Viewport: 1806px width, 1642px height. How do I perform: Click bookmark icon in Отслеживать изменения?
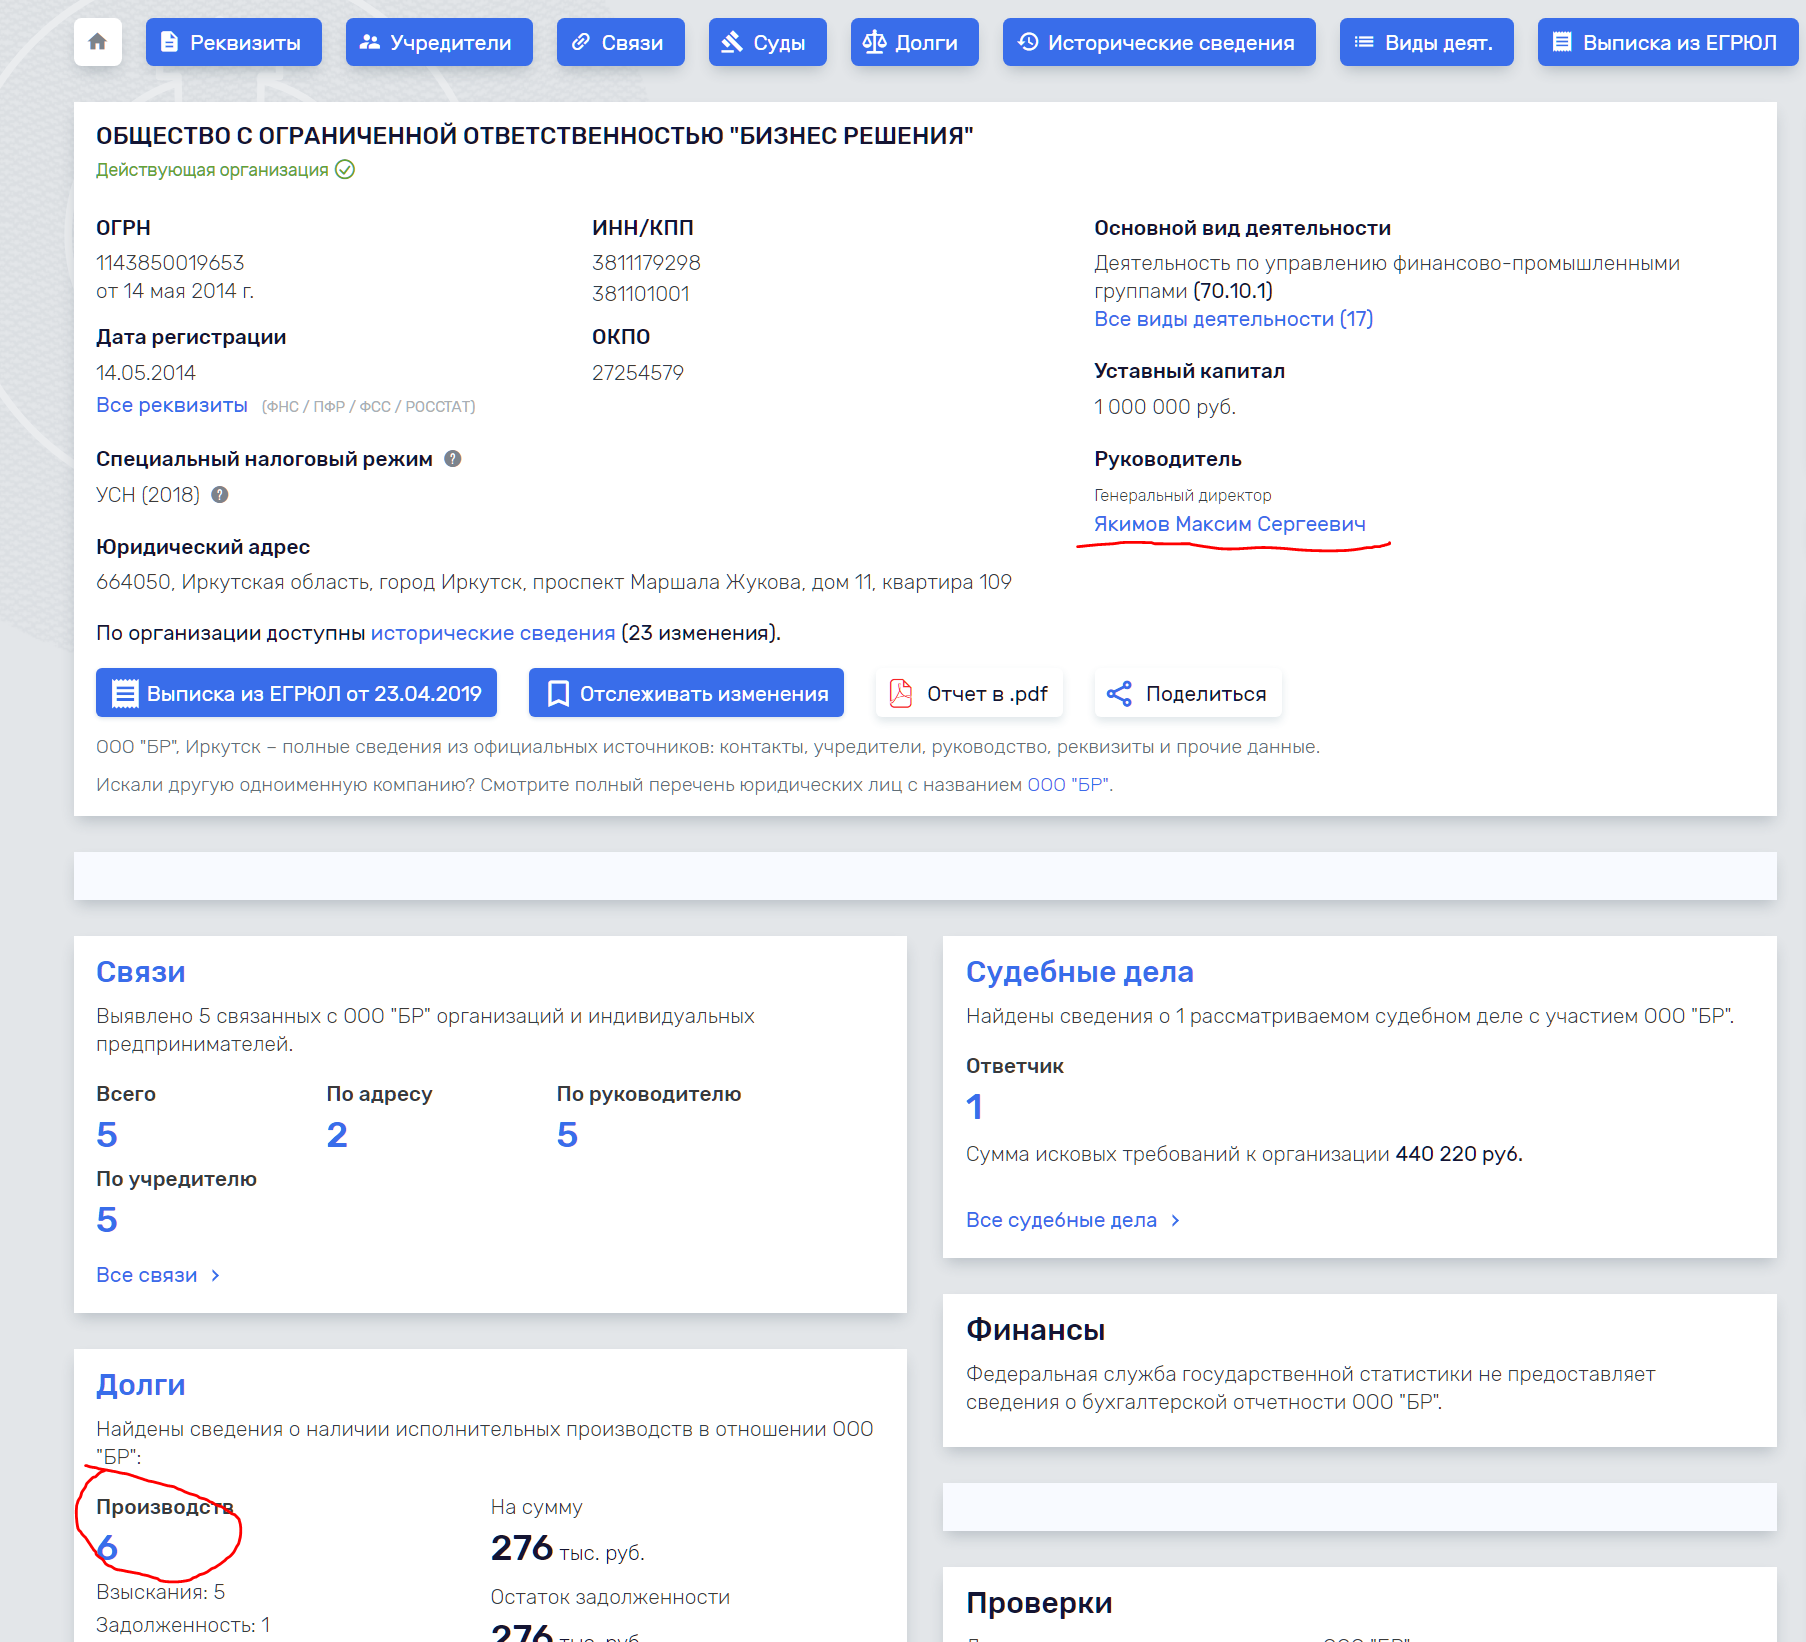558,694
